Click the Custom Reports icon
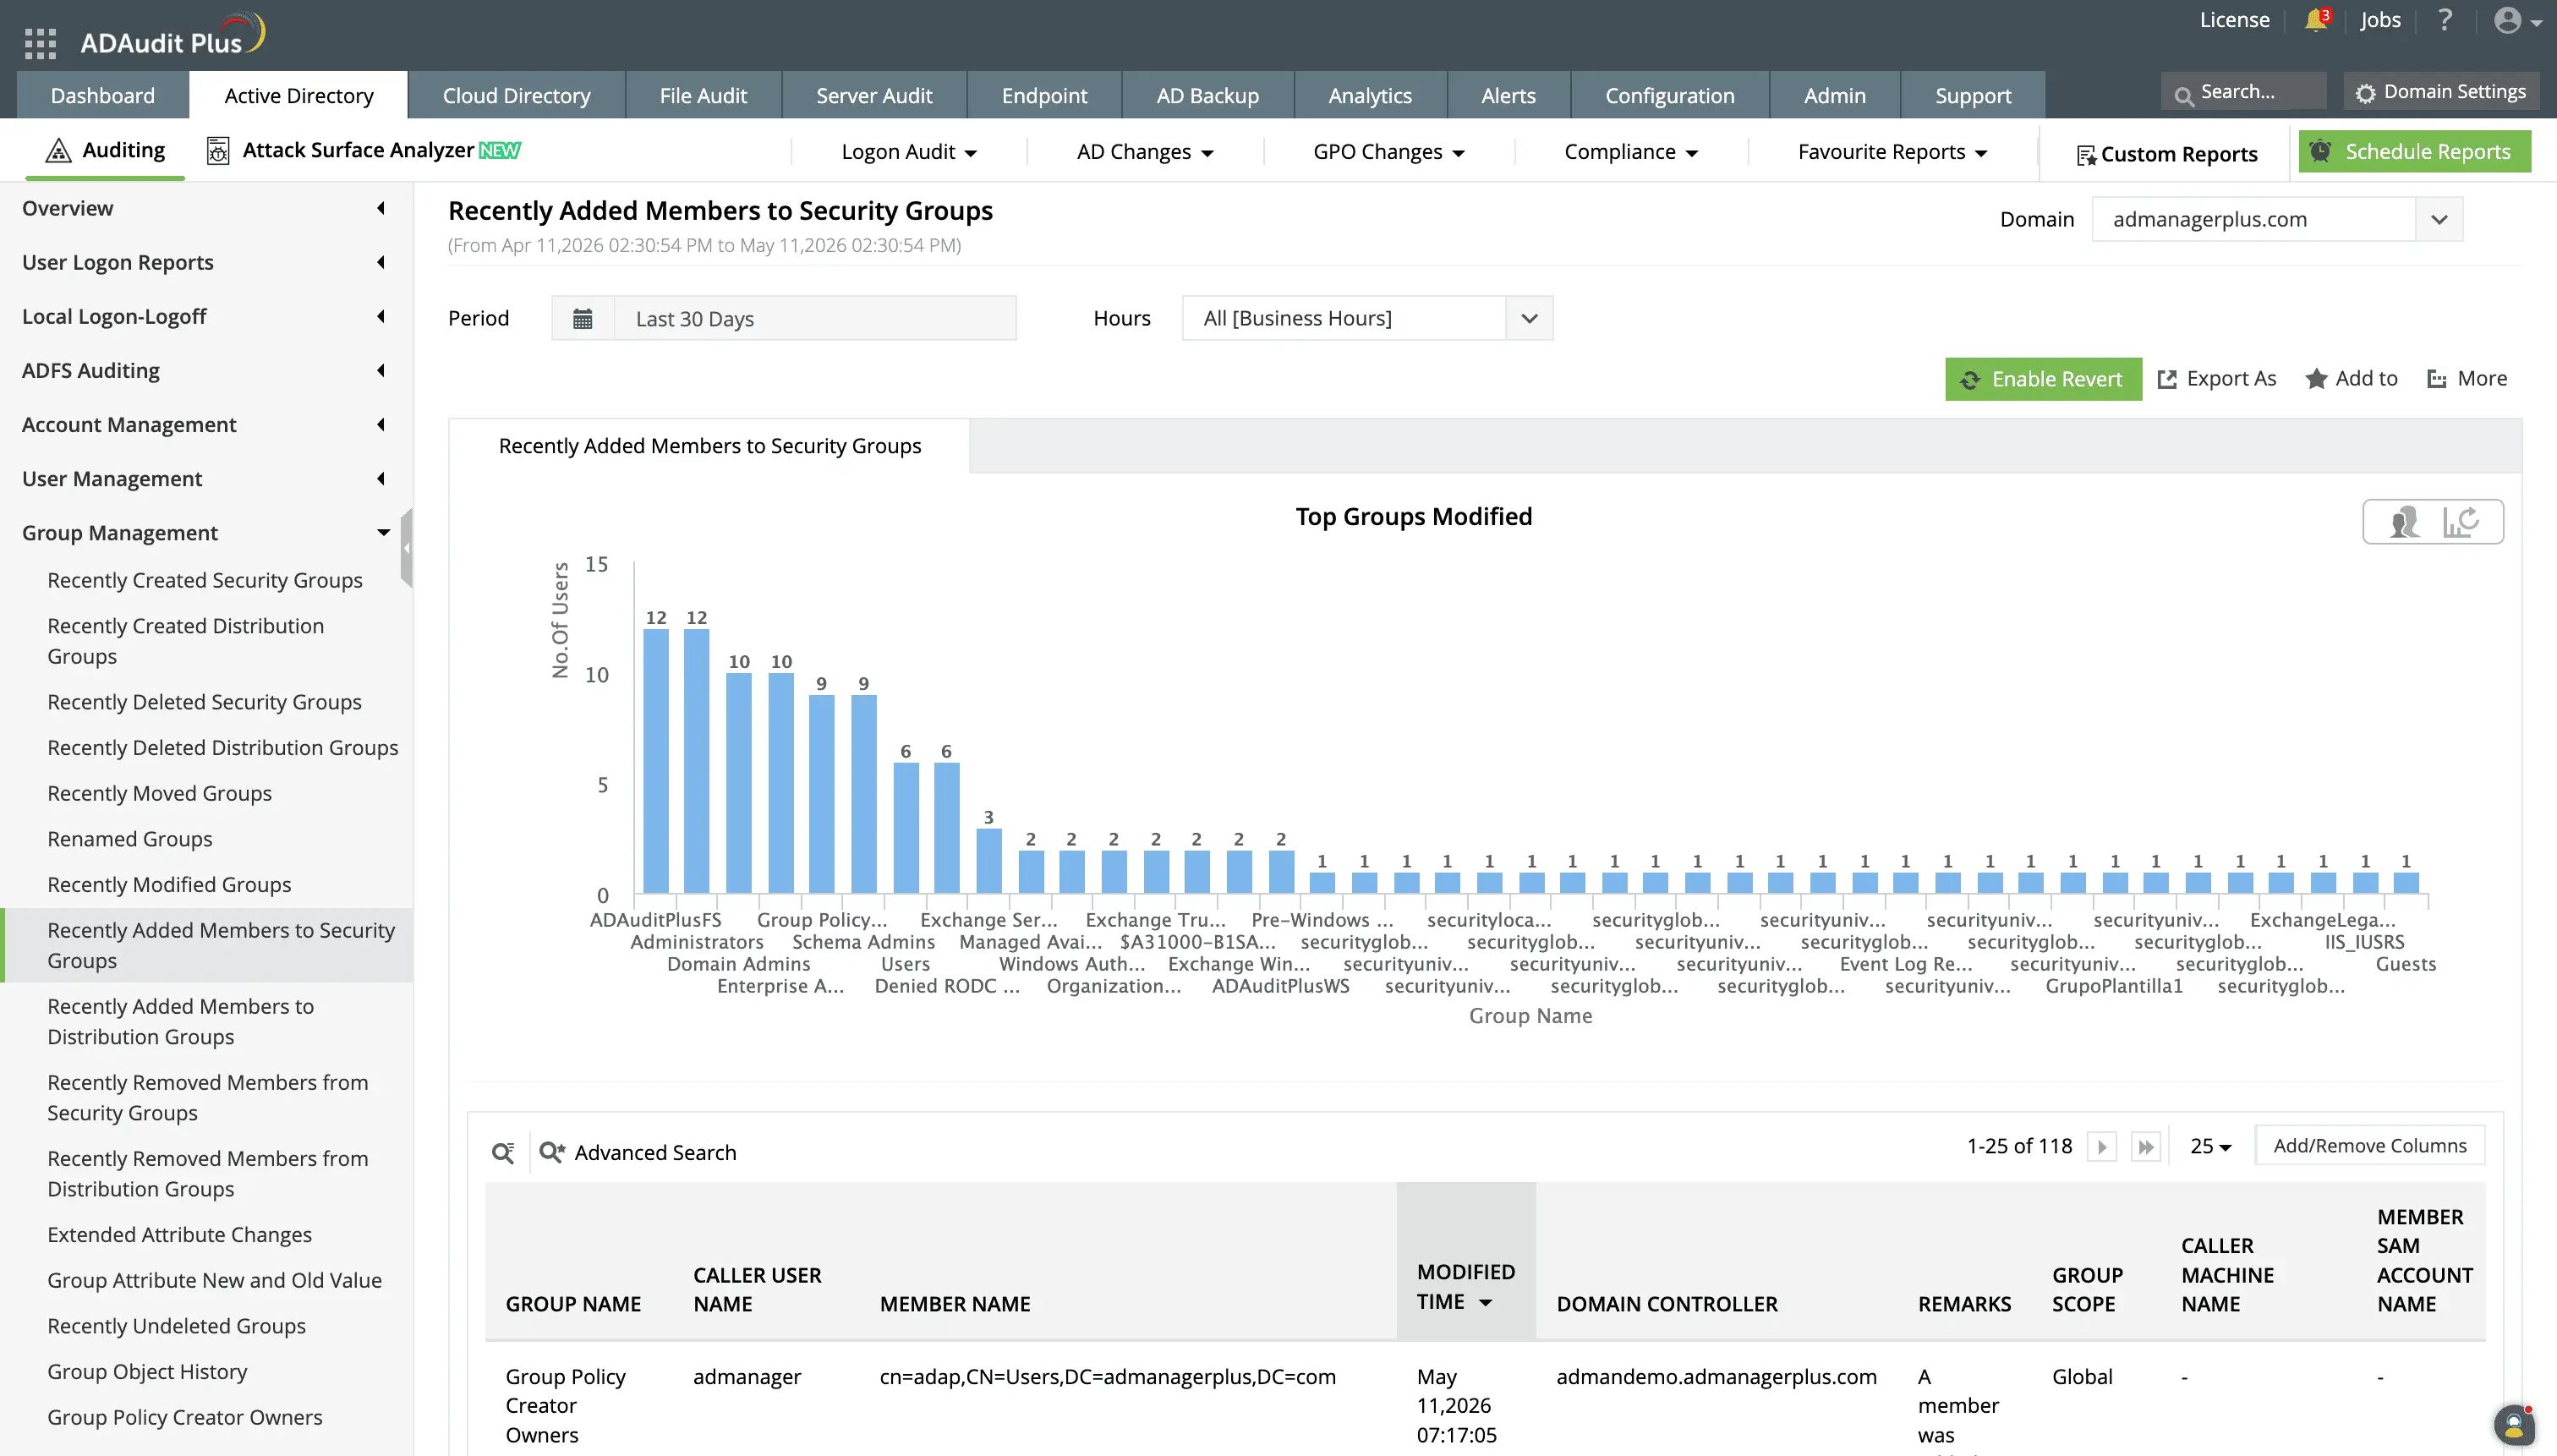The height and width of the screenshot is (1456, 2557). 2086,155
